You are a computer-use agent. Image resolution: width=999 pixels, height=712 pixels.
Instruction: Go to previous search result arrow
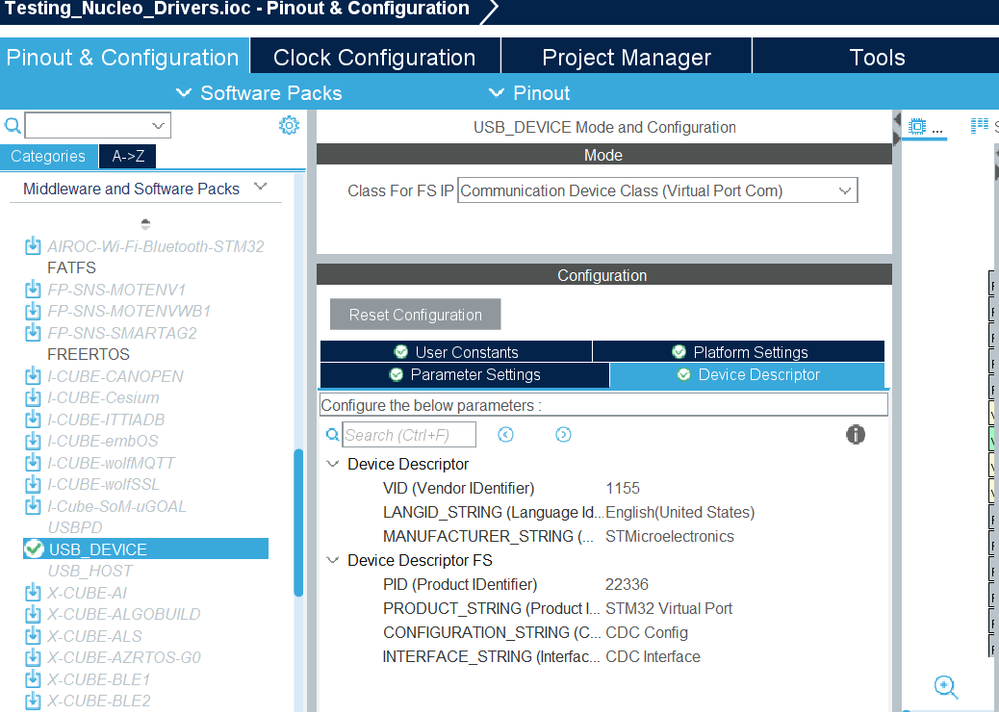[505, 434]
